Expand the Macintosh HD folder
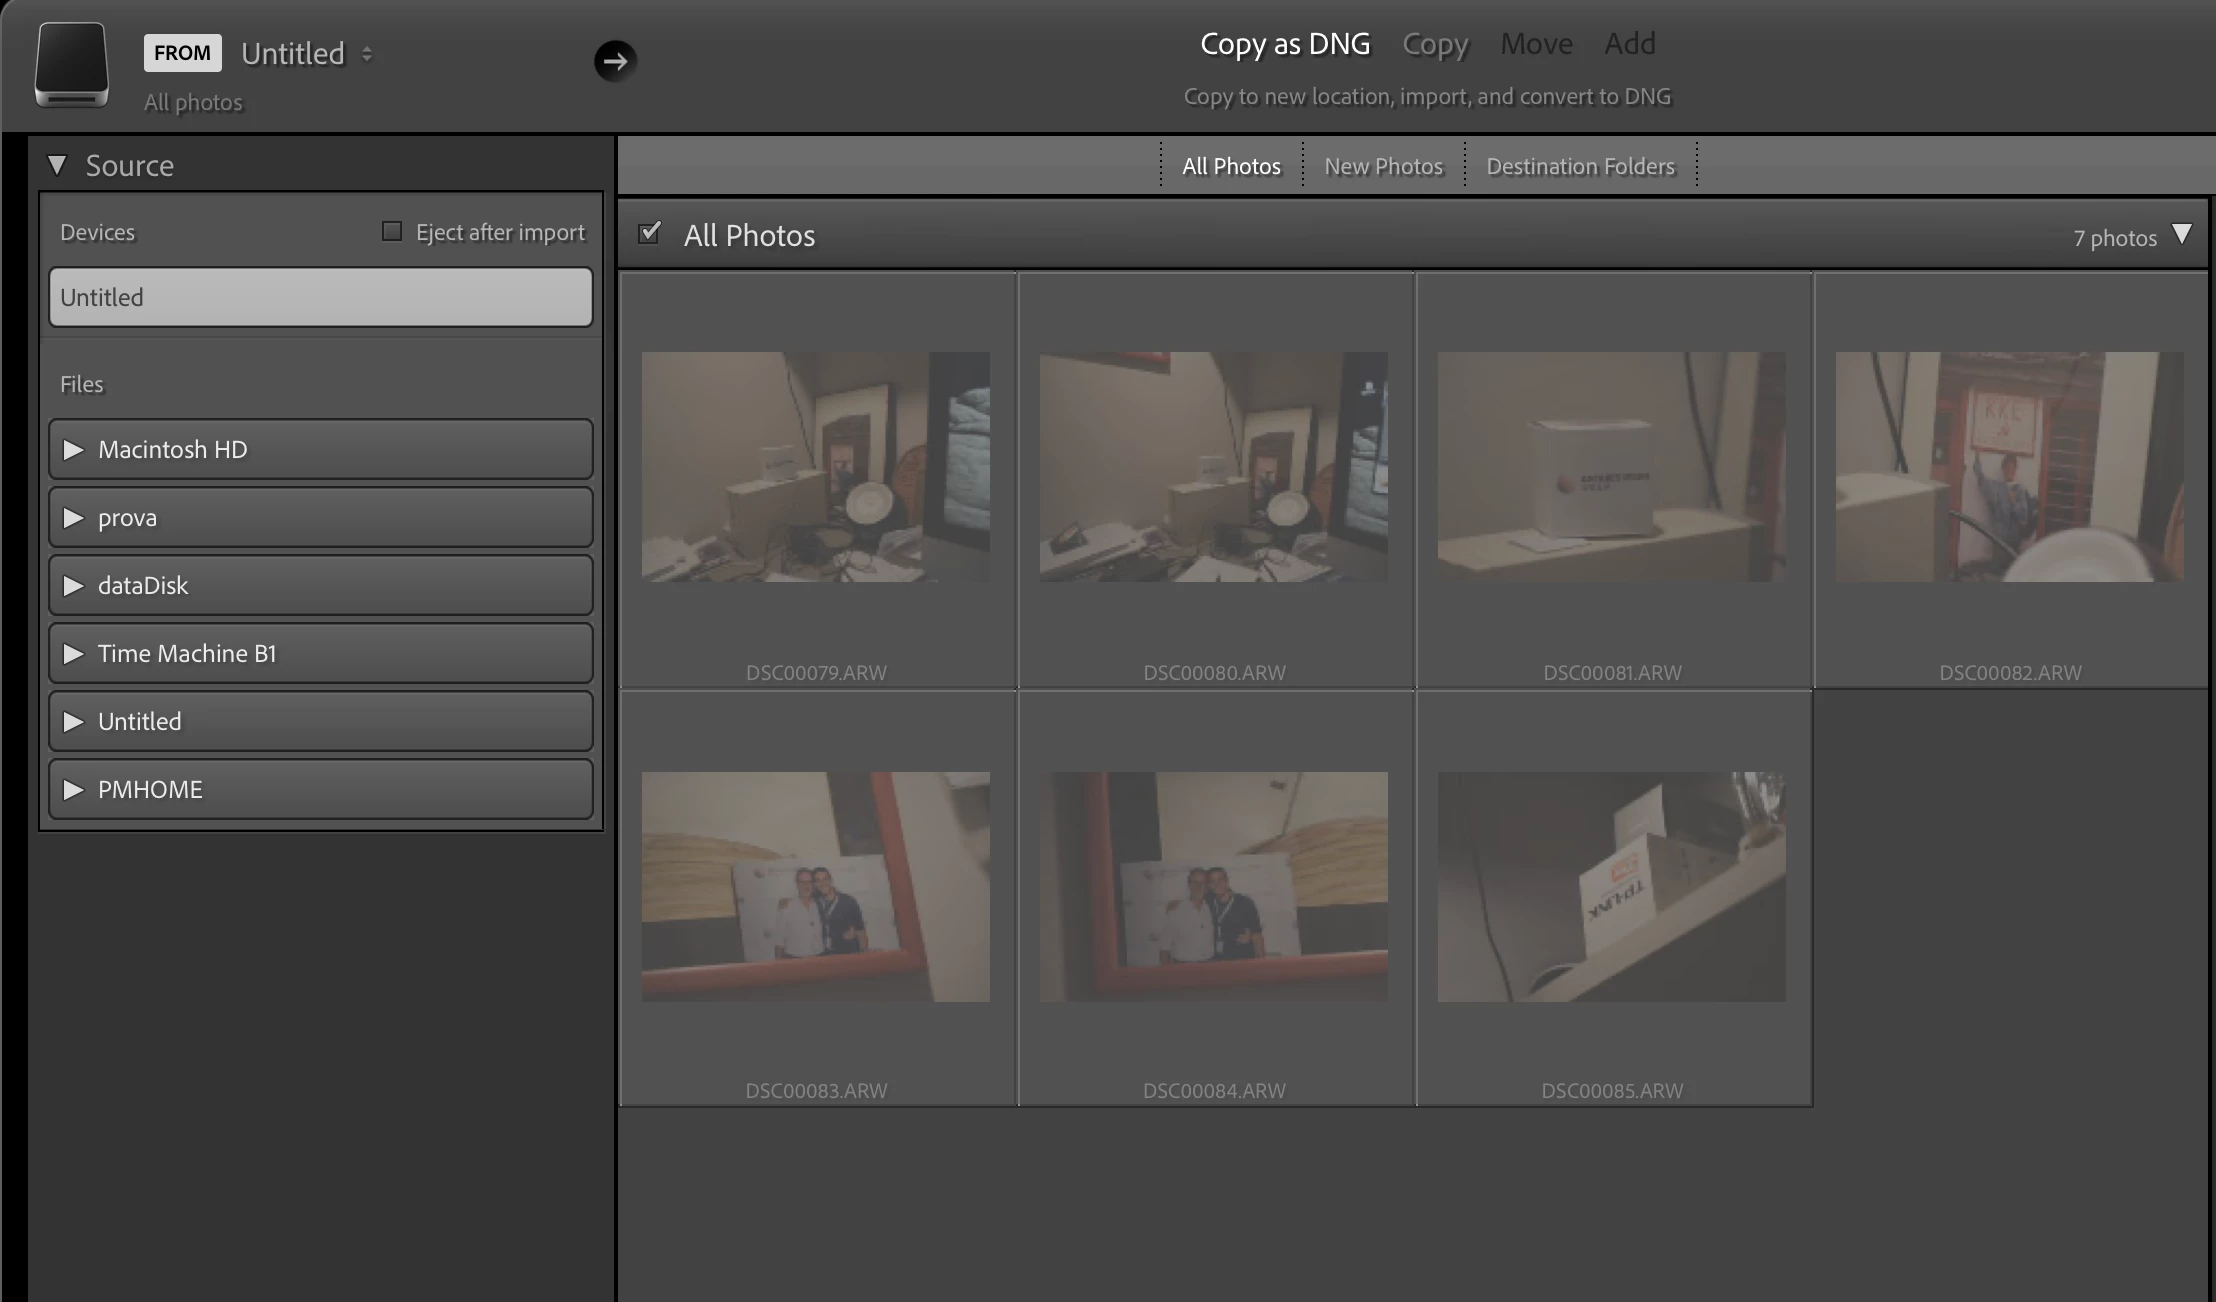 click(x=73, y=450)
